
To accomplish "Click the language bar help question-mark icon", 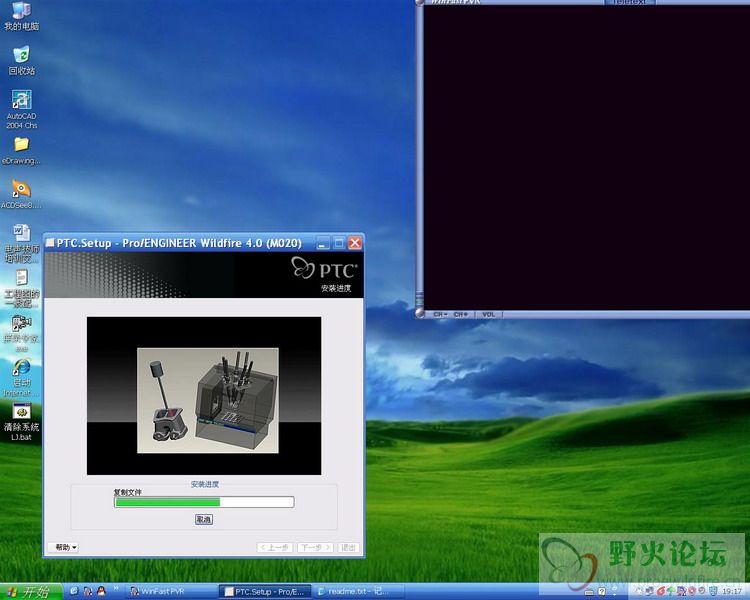I will [602, 592].
